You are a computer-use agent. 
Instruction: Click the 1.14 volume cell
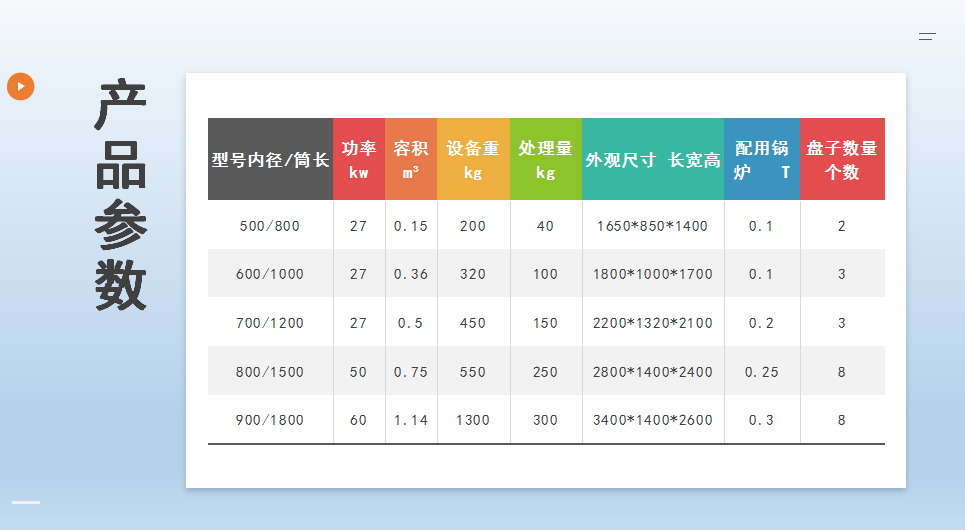click(x=411, y=420)
